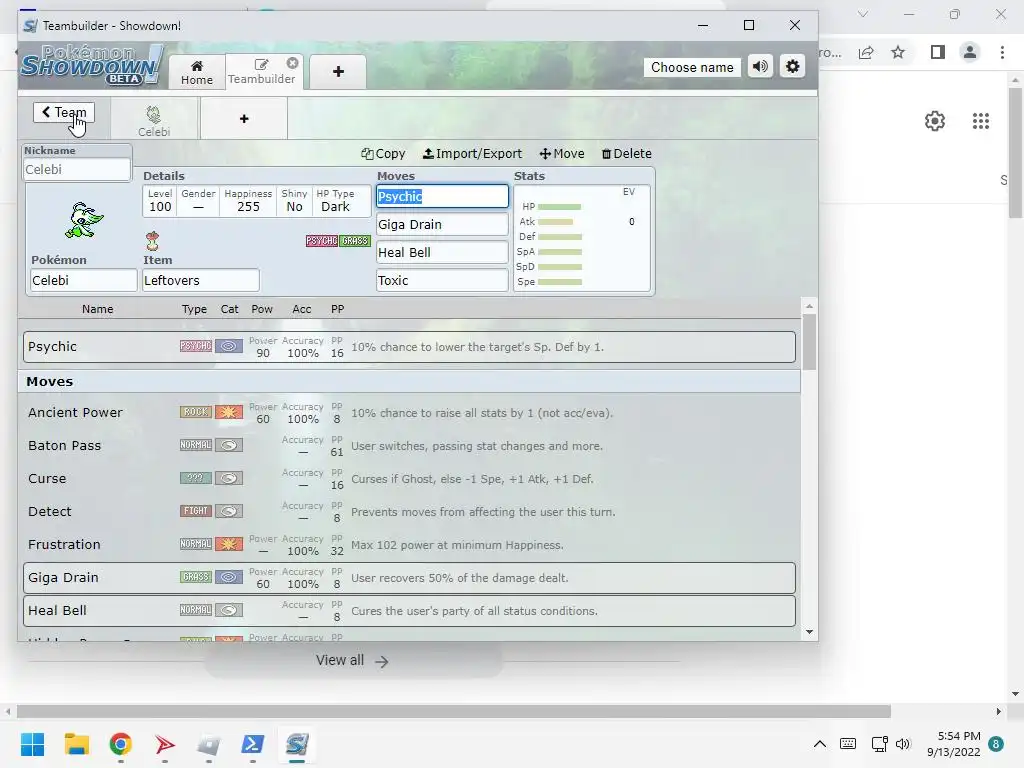Screen dimensions: 1024x768
Task: Click the scroll down arrow of move list
Action: point(809,632)
